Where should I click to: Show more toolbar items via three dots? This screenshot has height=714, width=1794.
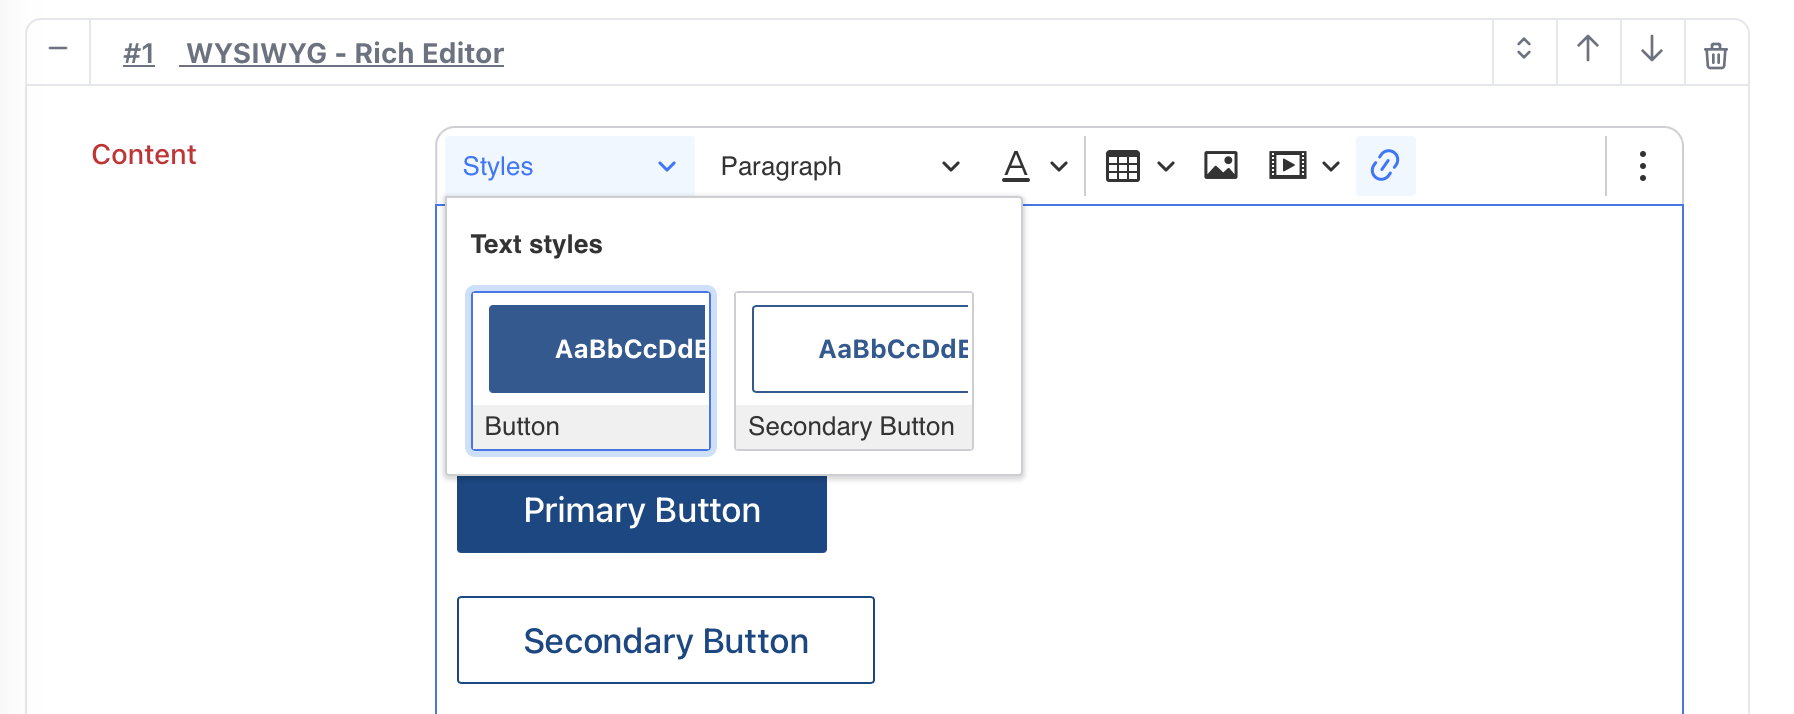tap(1643, 166)
